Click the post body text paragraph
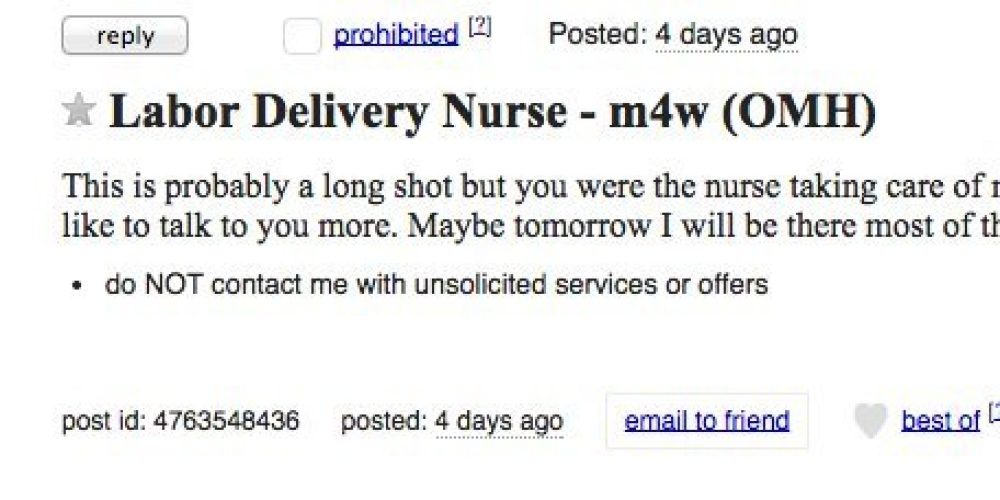 (x=531, y=207)
